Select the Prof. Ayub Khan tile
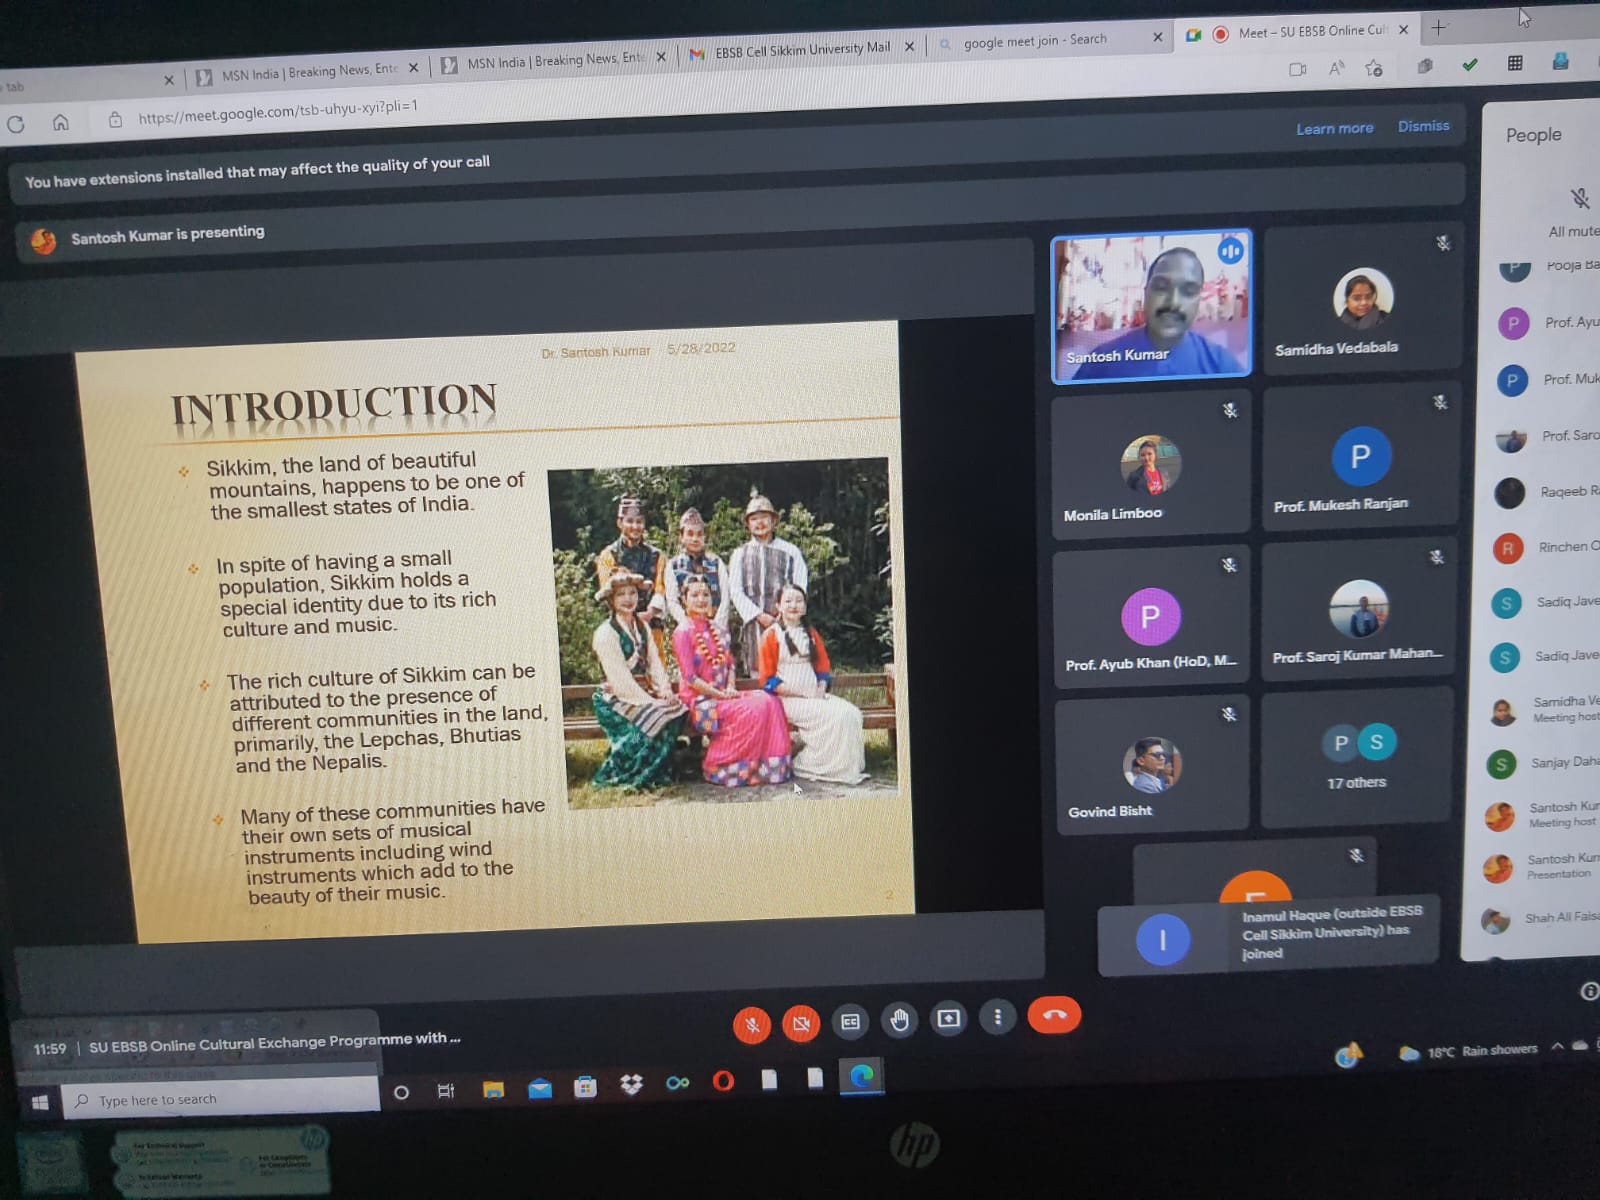 pyautogui.click(x=1151, y=618)
